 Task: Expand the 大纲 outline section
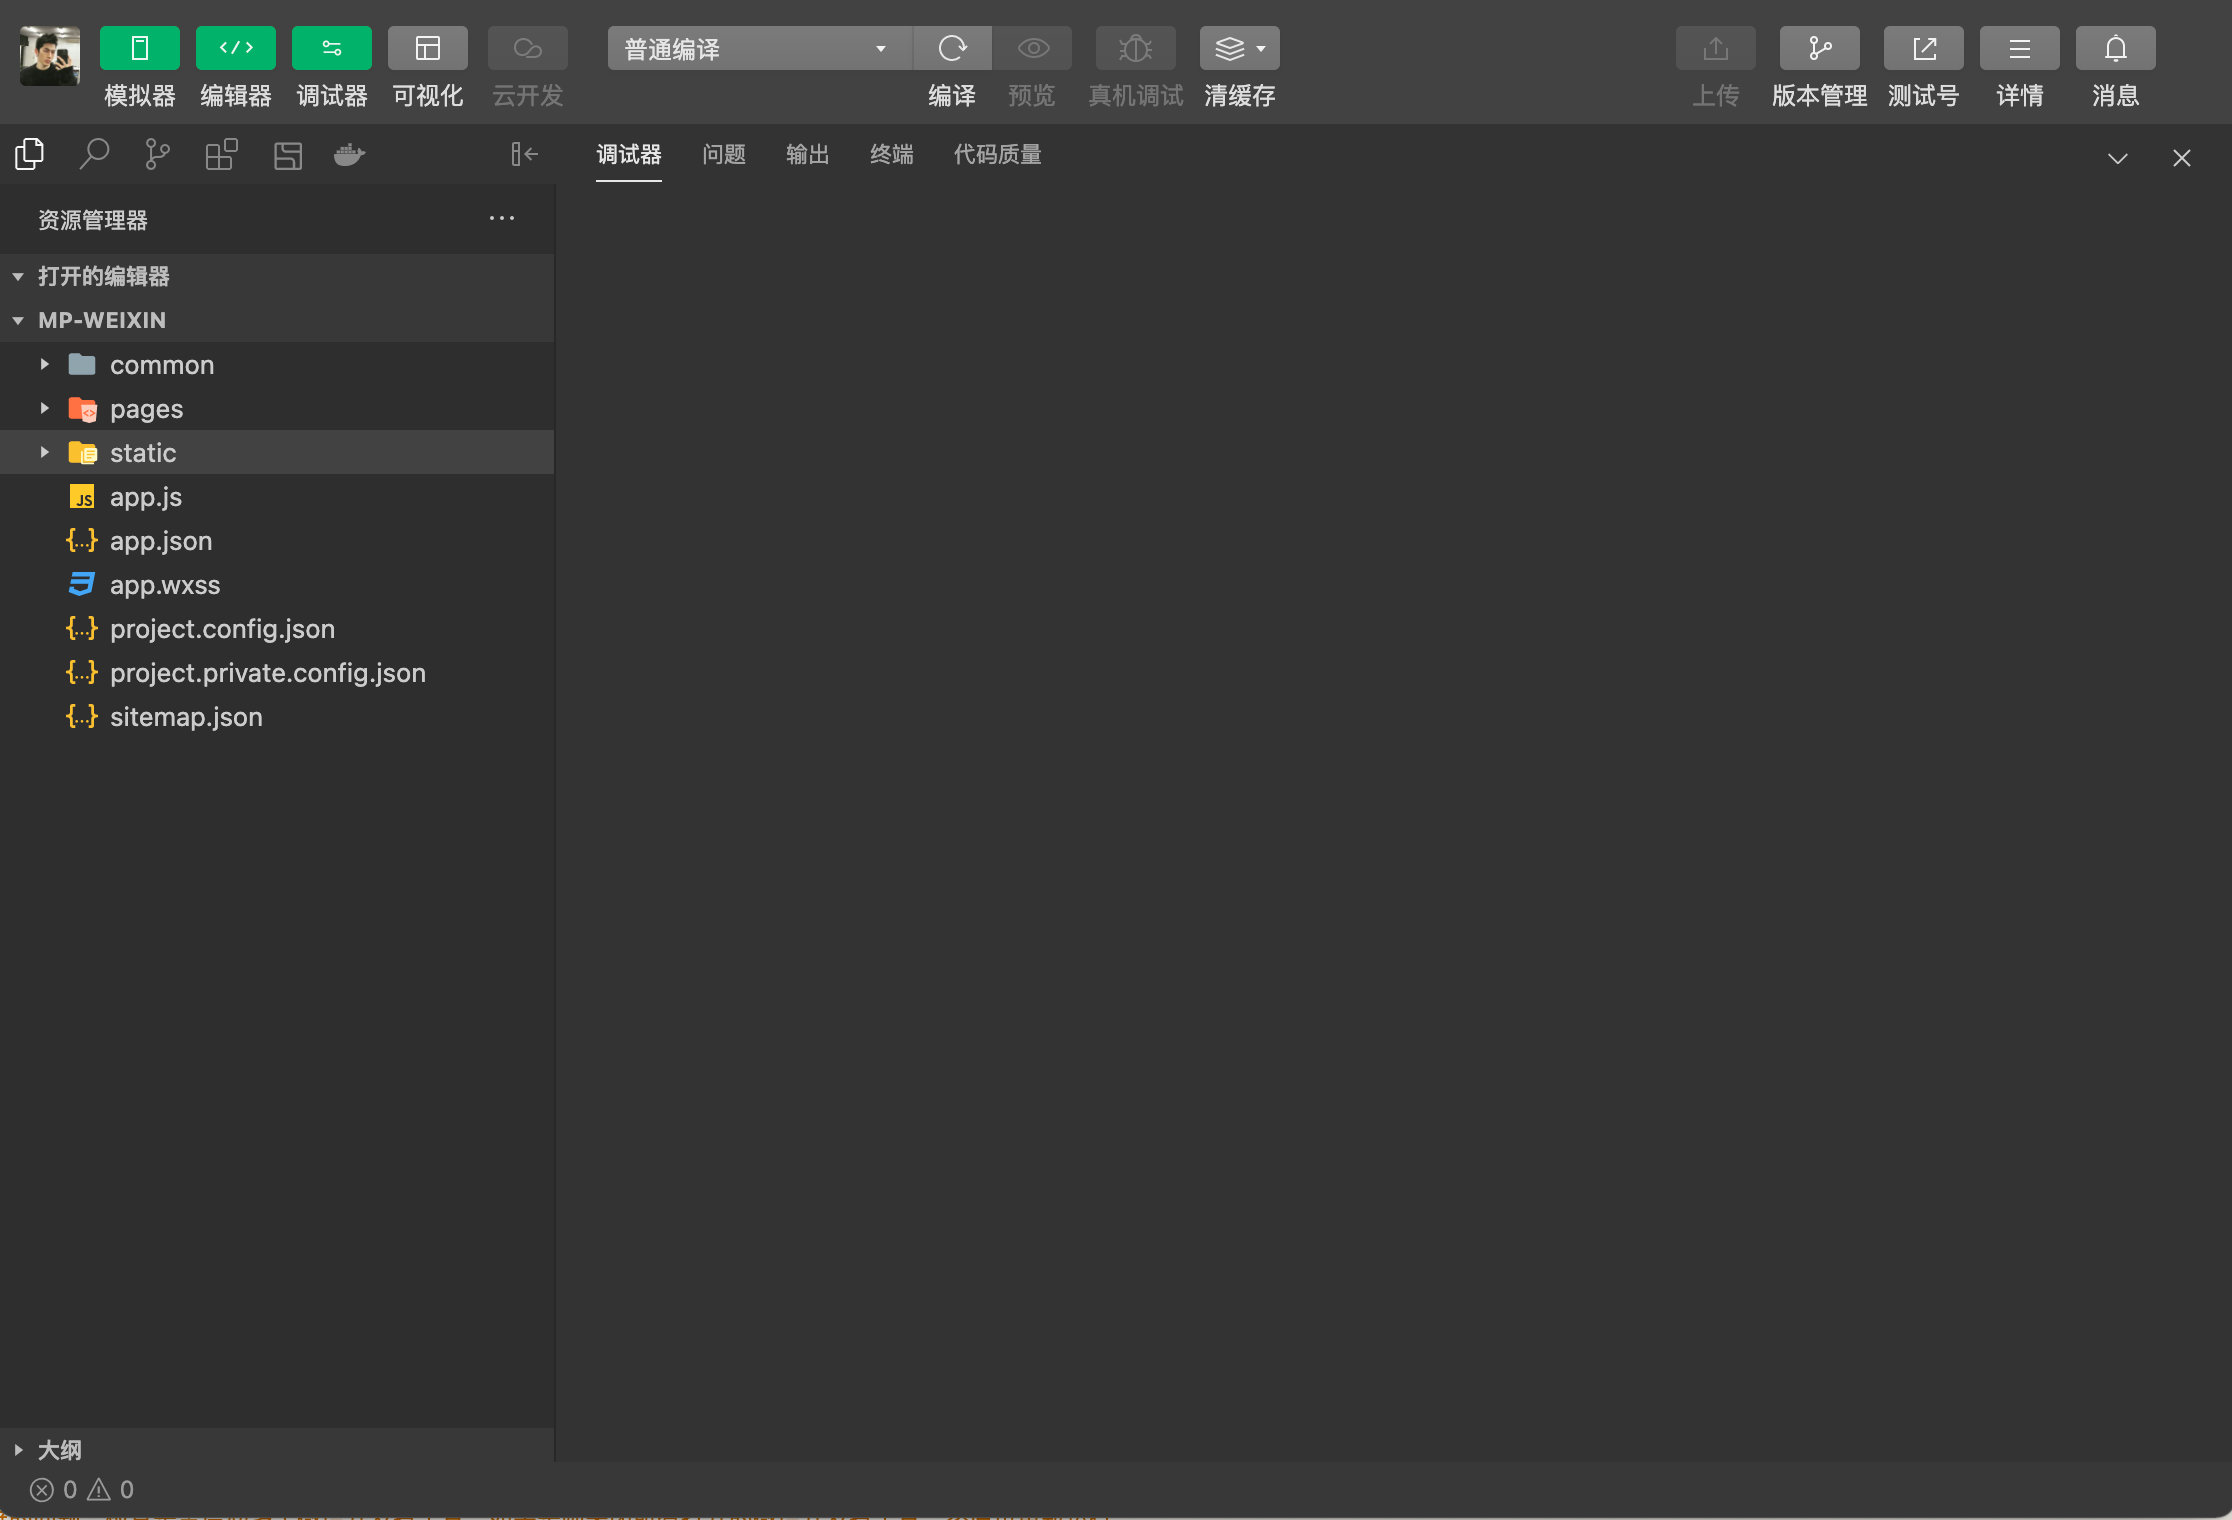click(59, 1449)
